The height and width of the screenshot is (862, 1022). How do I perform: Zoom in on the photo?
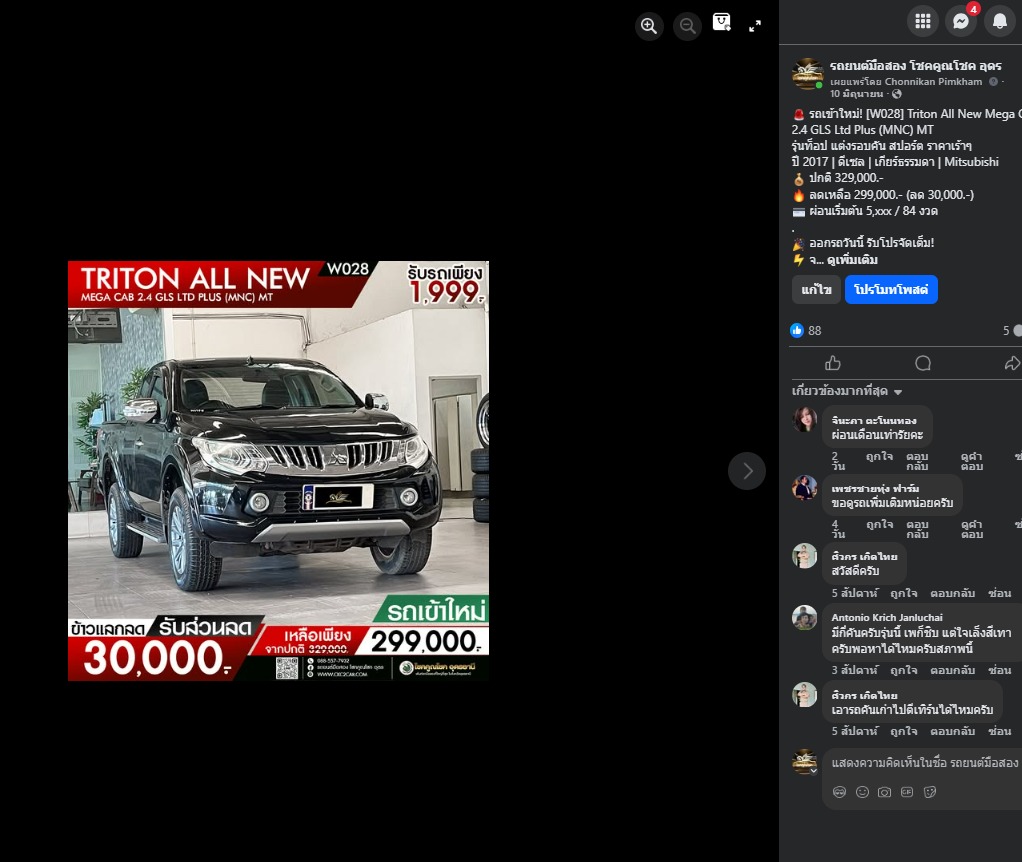pos(649,26)
